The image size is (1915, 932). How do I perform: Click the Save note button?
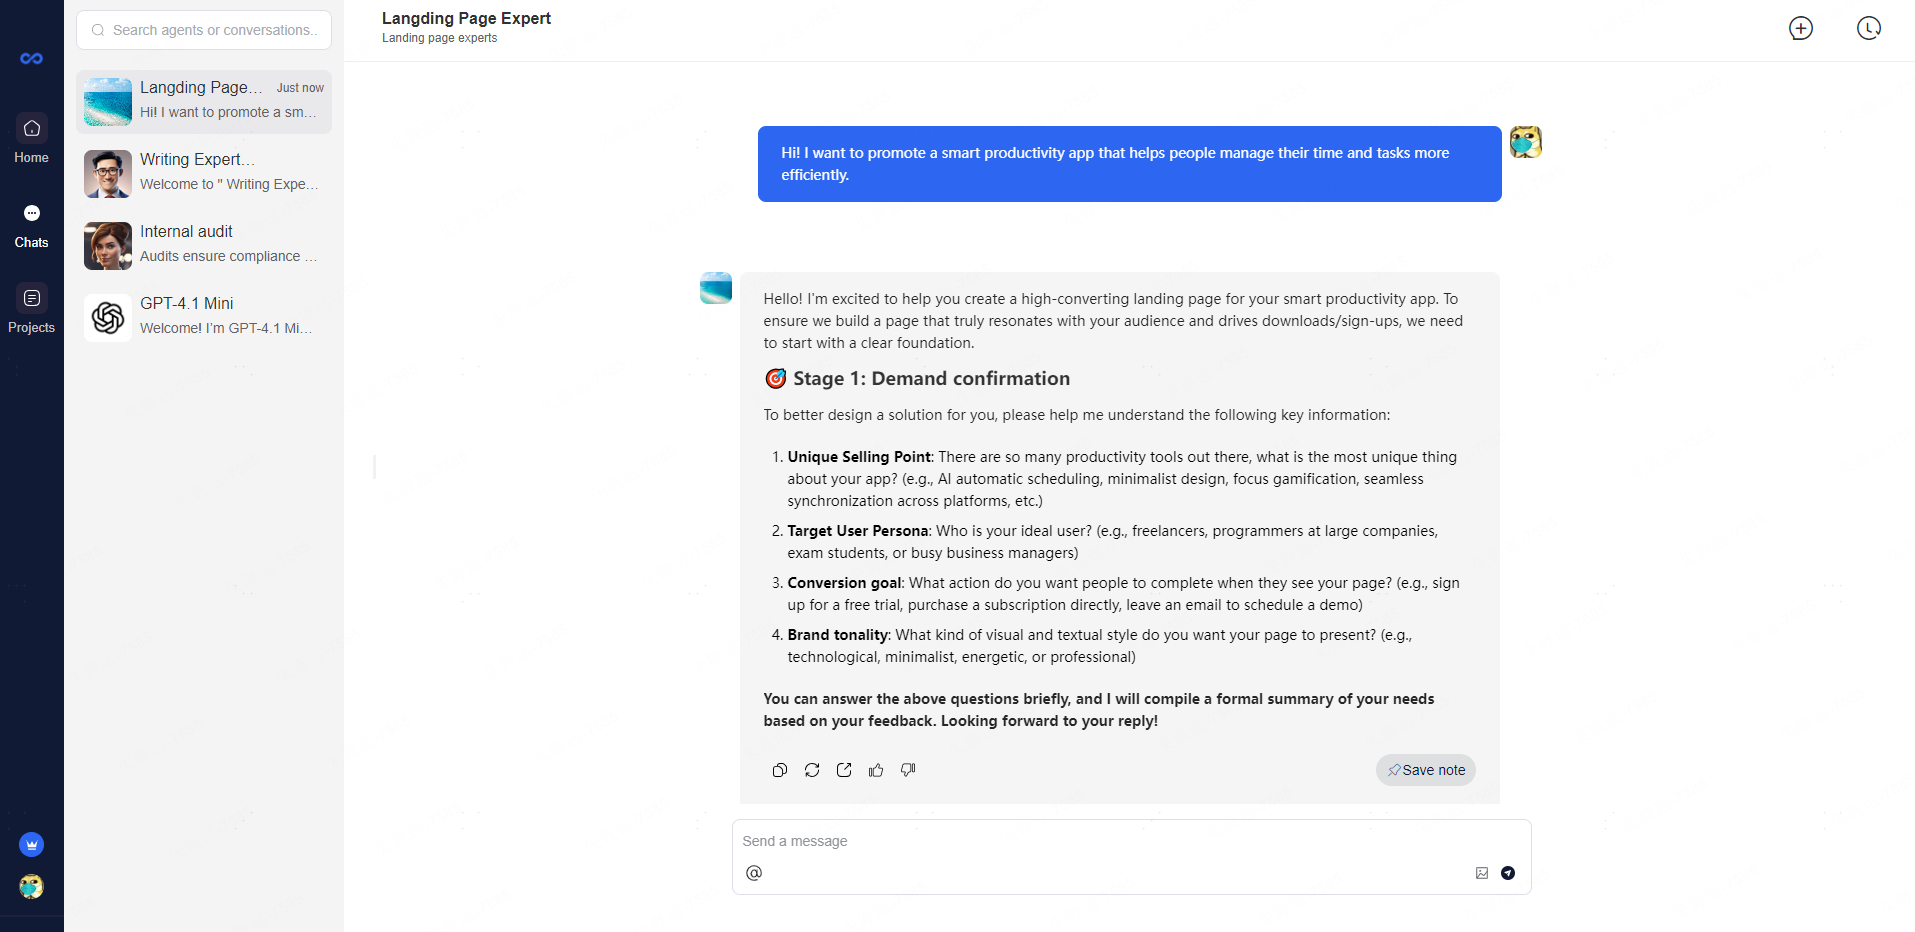click(x=1425, y=770)
